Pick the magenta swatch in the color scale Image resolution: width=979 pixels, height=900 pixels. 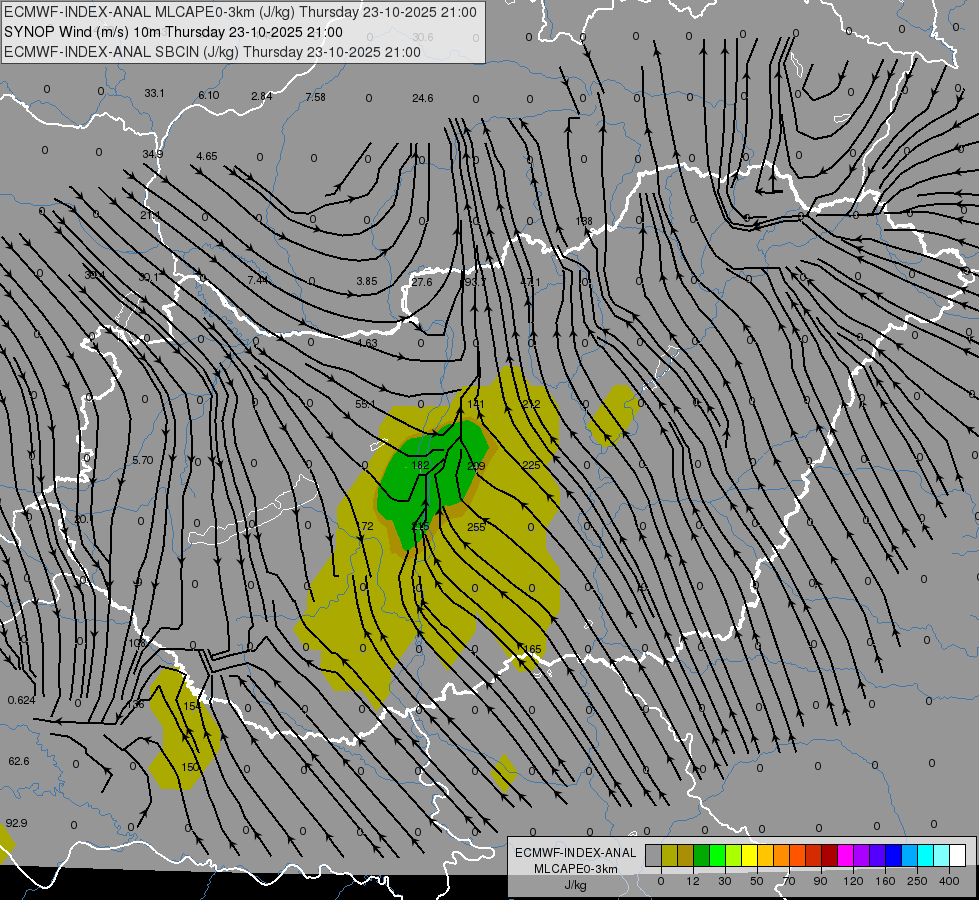coord(845,855)
